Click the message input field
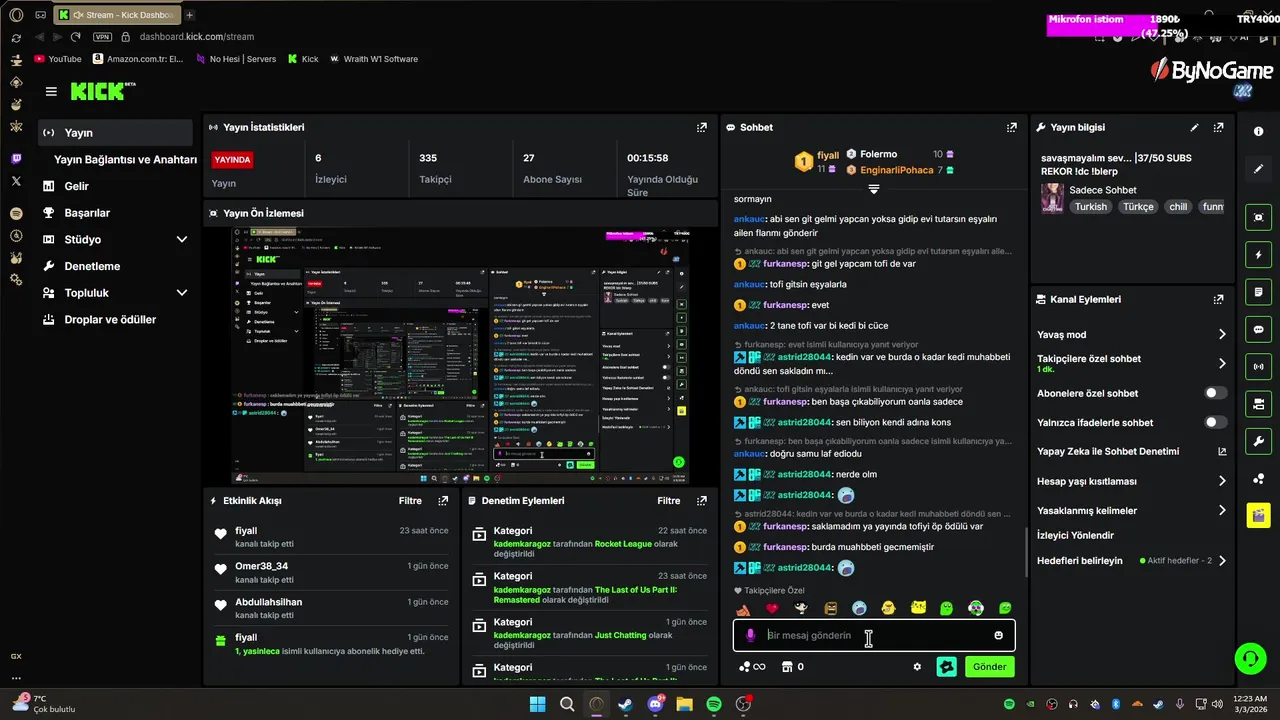Image resolution: width=1280 pixels, height=720 pixels. click(x=874, y=635)
